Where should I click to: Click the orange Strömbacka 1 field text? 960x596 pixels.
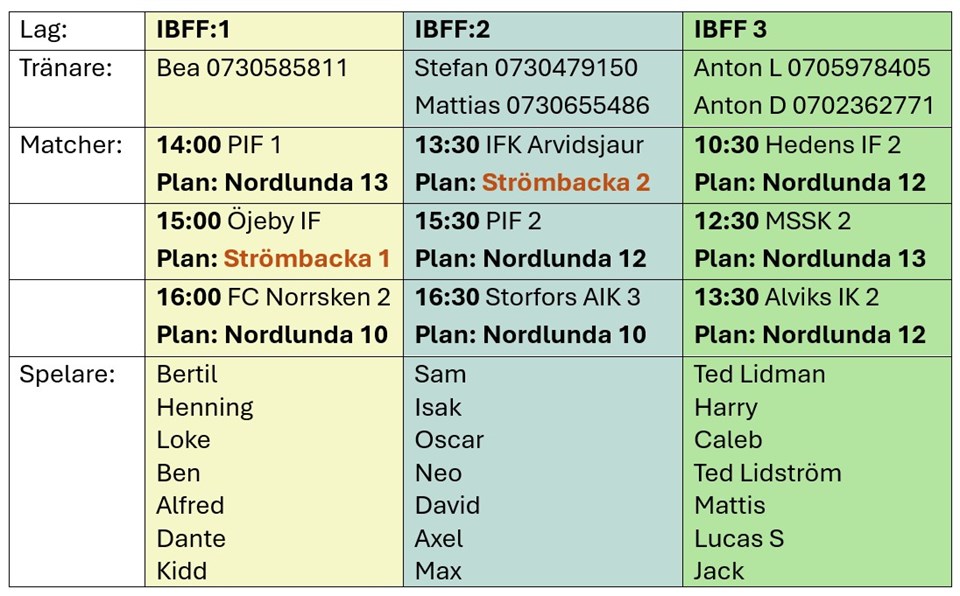(307, 258)
